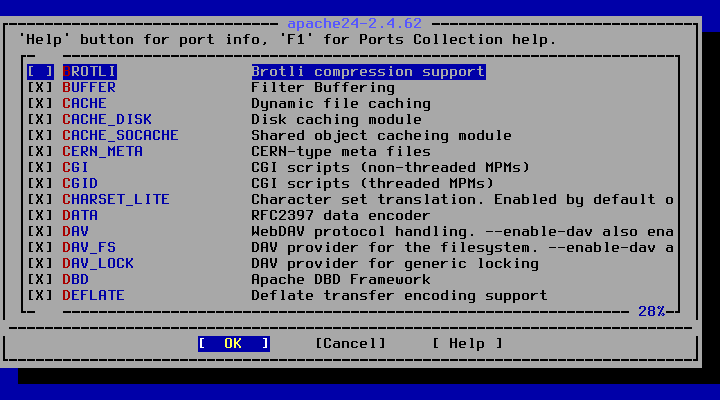720x400 pixels.
Task: Select the CGI option name
Action: [76, 168]
